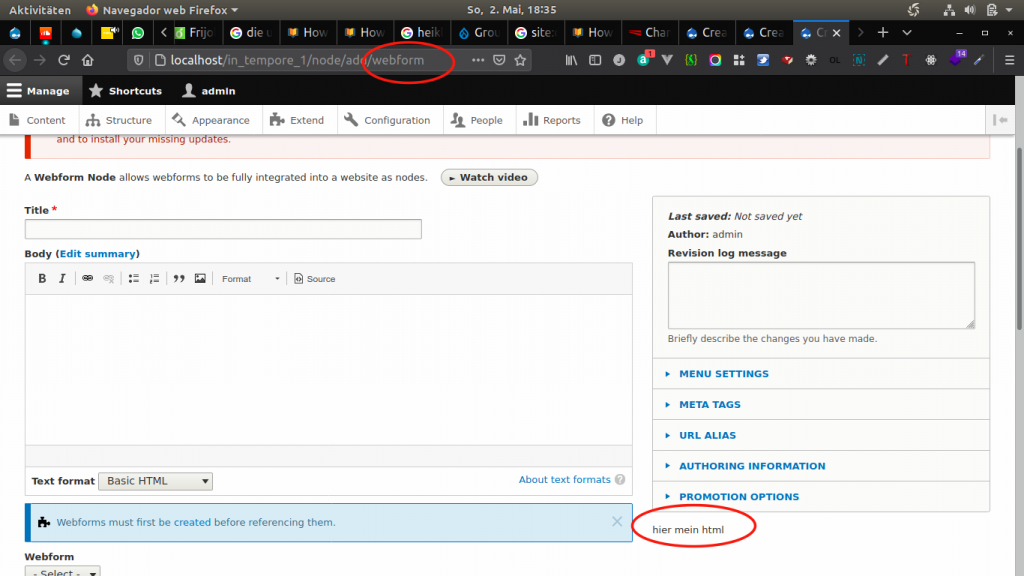Viewport: 1024px width, 576px height.
Task: Click the Bold formatting icon
Action: pos(42,279)
